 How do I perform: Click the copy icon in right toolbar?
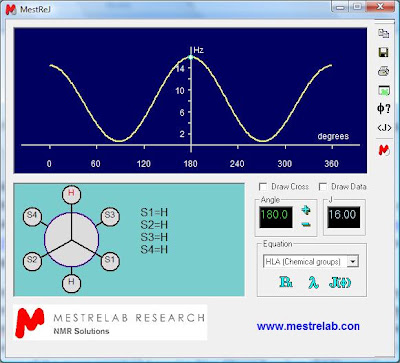point(384,34)
